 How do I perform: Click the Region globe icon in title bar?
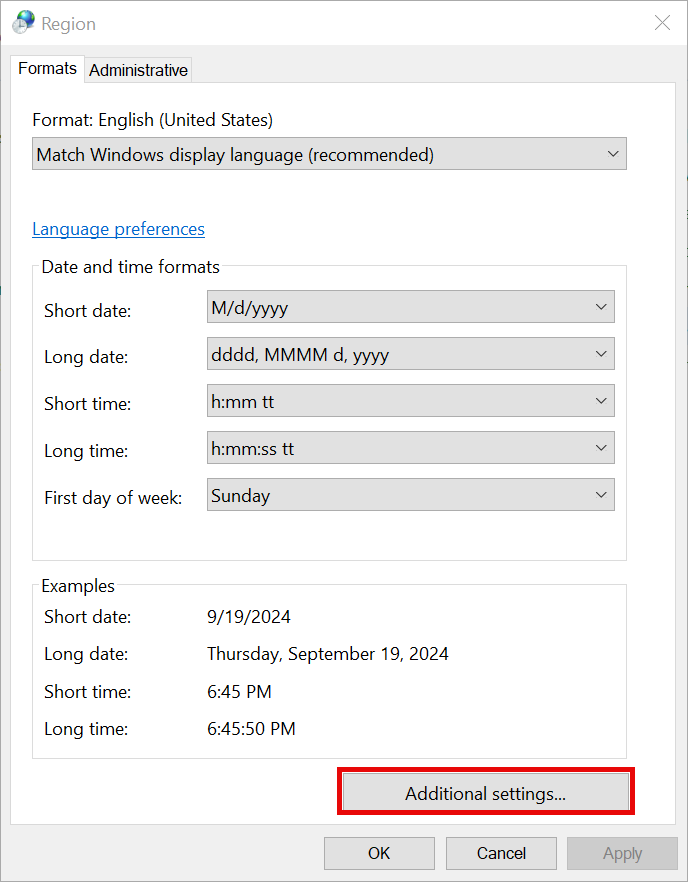coord(24,22)
